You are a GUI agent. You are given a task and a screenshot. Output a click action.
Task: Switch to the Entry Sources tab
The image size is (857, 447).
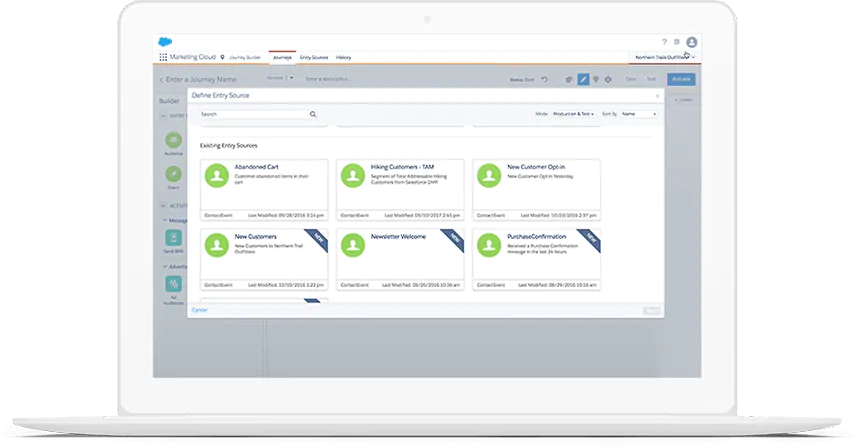[x=314, y=57]
